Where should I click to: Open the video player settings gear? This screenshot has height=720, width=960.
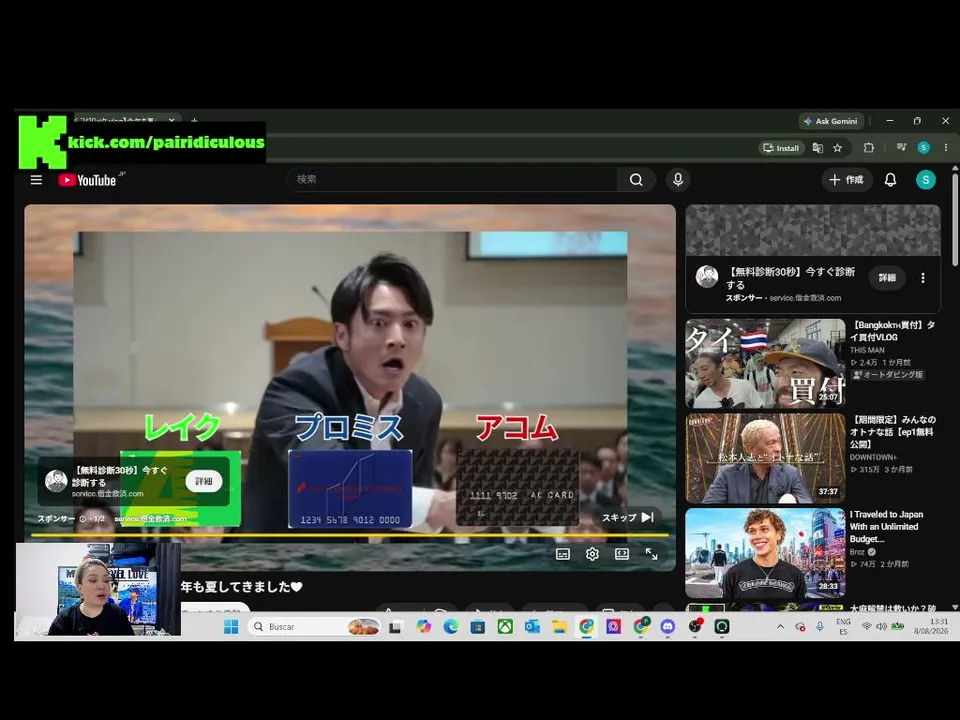592,554
